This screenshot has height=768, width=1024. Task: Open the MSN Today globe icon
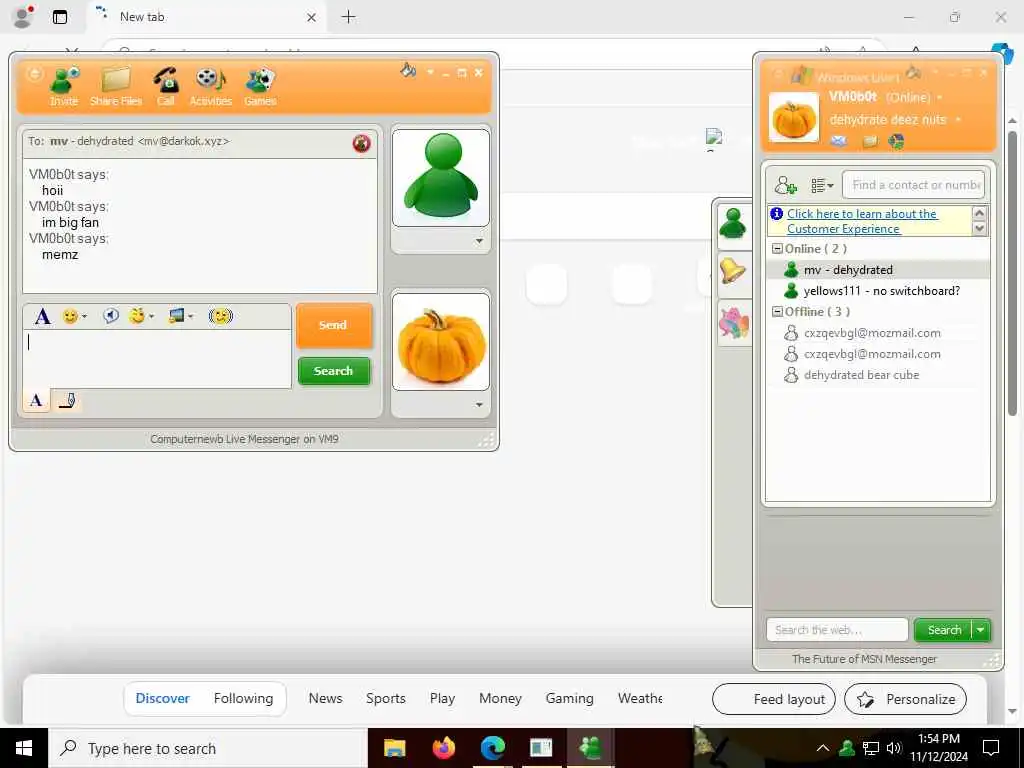[x=897, y=141]
